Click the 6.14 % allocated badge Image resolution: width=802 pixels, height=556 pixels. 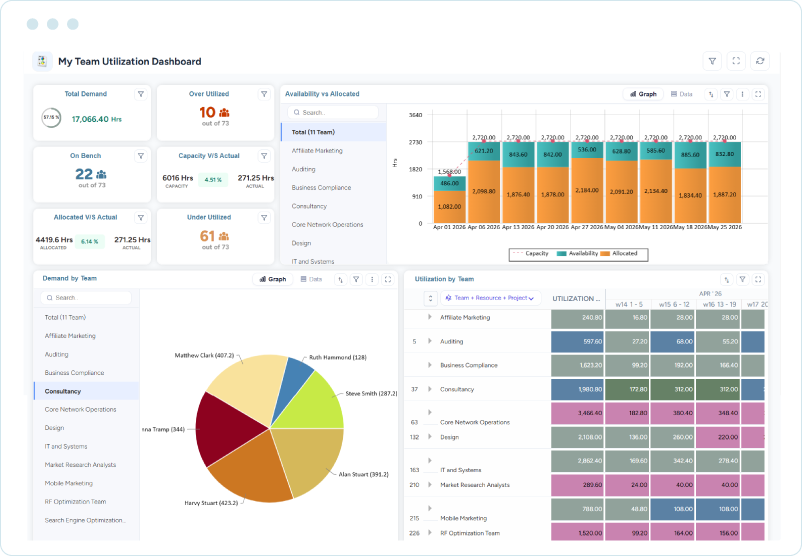[90, 241]
